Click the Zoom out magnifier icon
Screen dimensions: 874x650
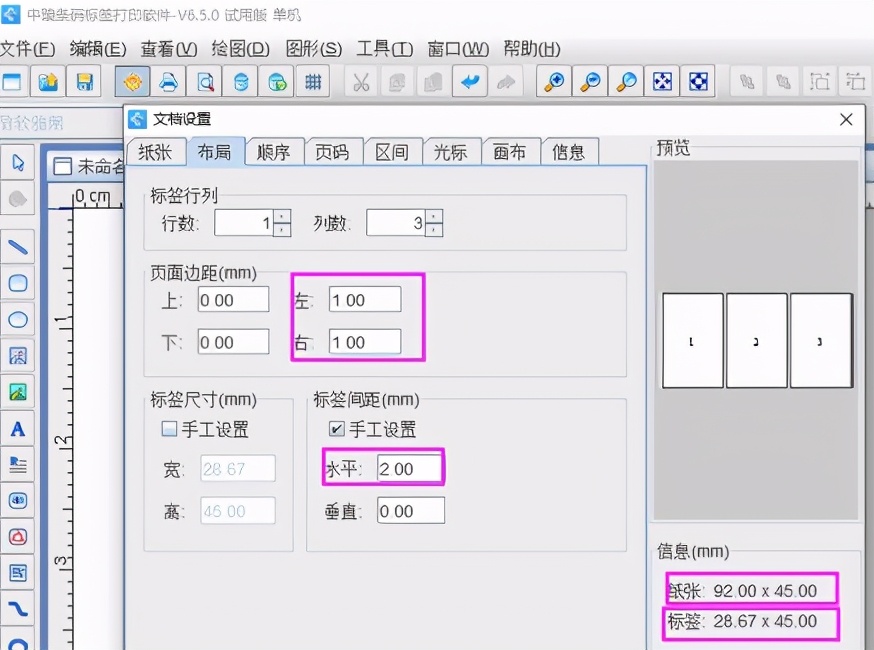click(x=590, y=82)
